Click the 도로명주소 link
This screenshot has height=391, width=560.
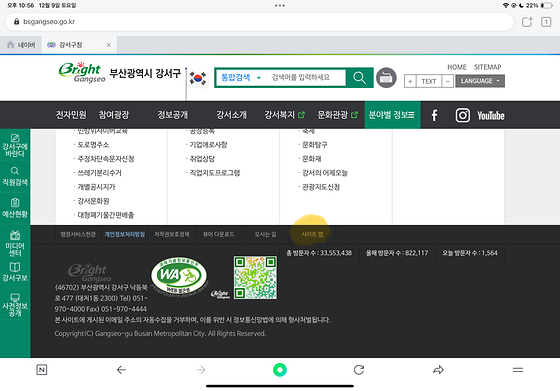click(93, 145)
